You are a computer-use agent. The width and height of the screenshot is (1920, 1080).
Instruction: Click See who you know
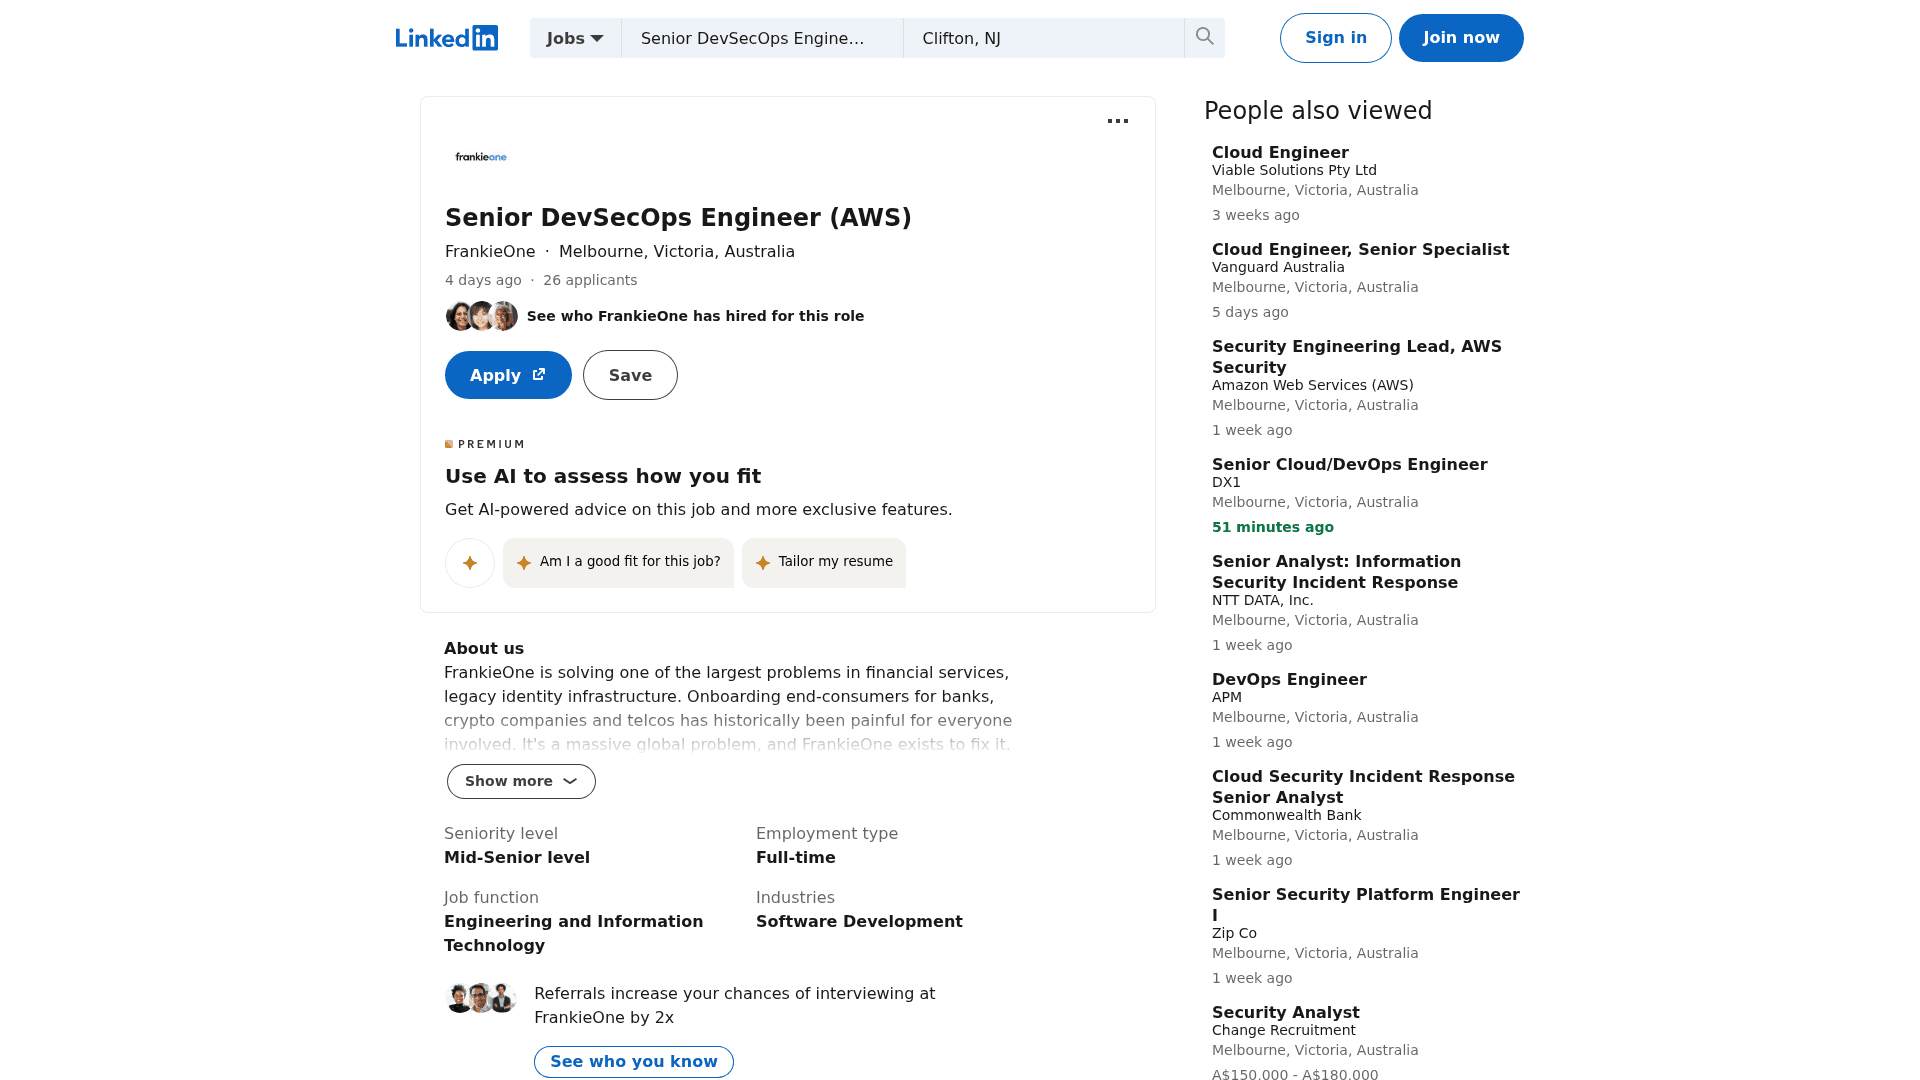point(634,1062)
